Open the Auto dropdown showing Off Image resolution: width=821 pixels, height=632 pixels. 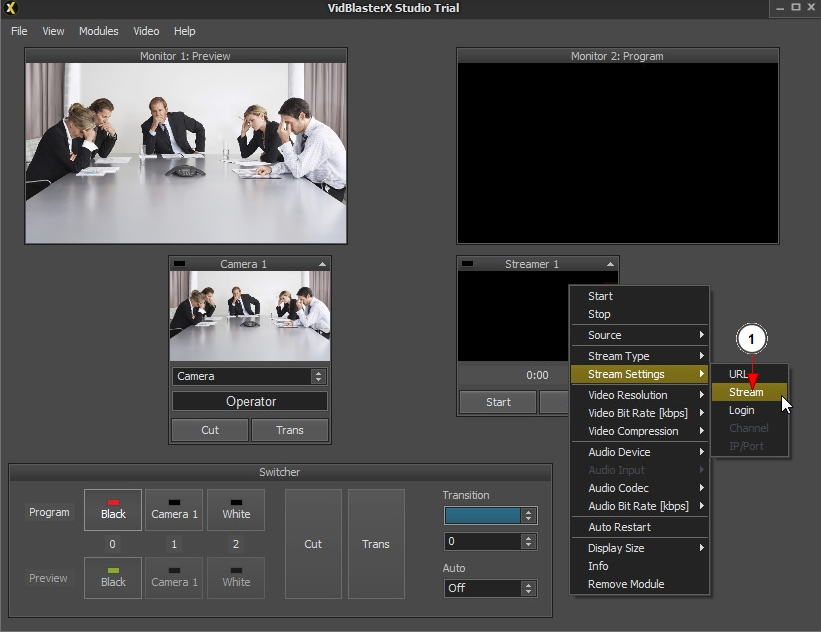tap(490, 588)
